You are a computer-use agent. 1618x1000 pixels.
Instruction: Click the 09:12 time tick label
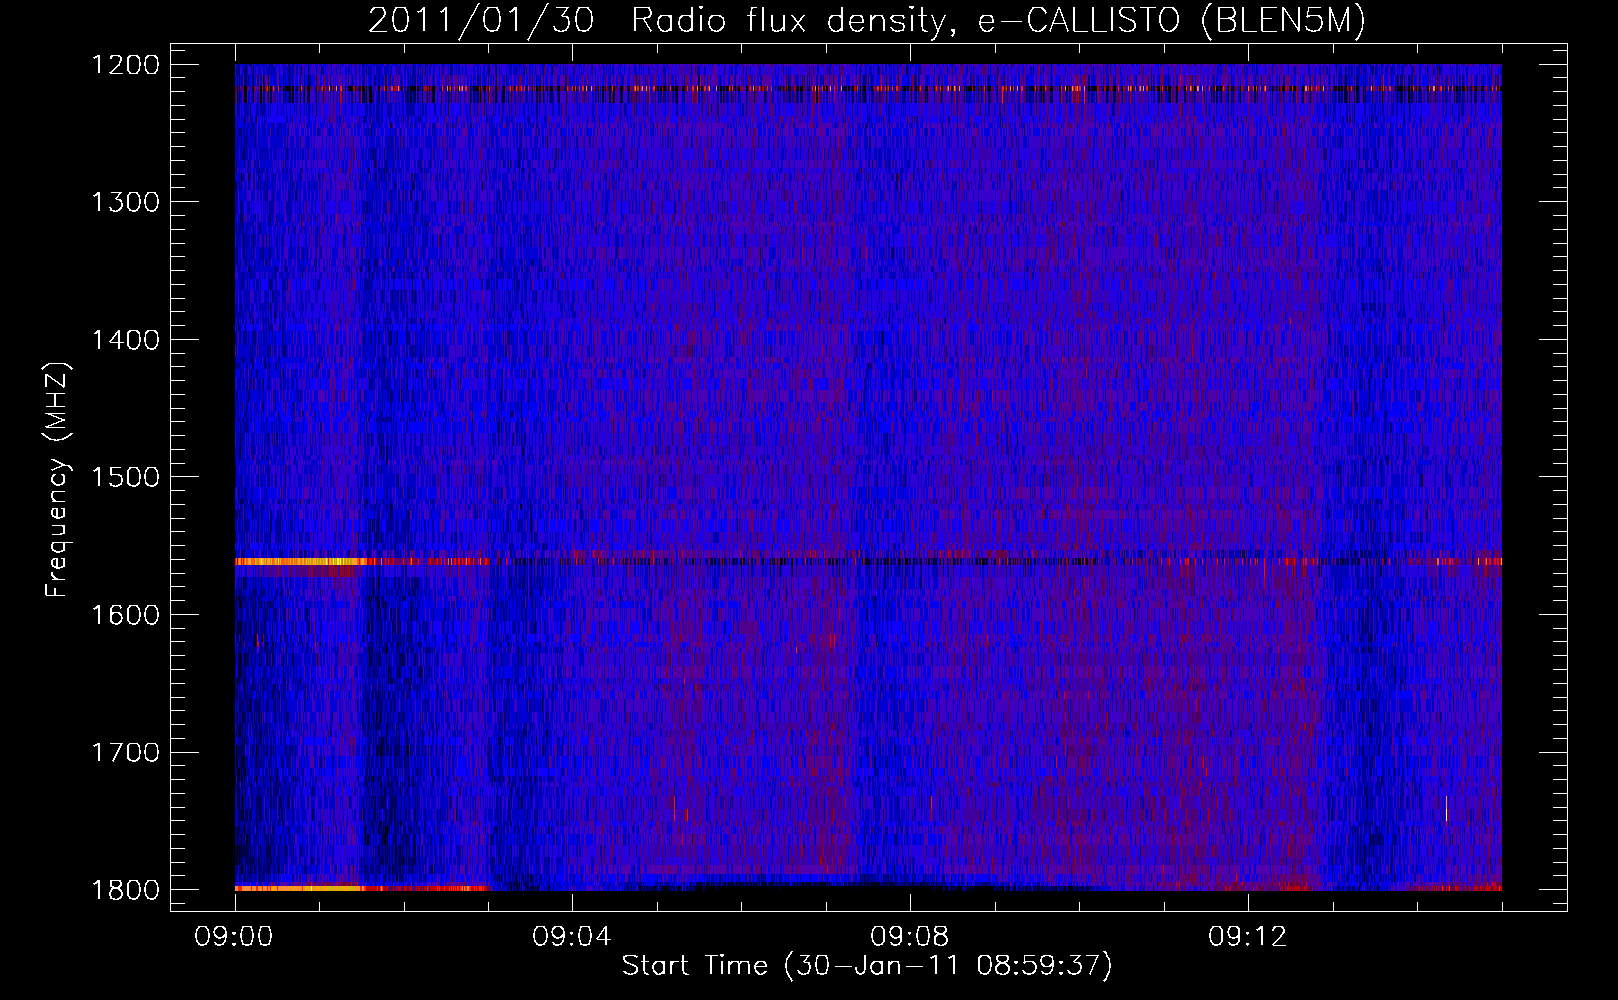coord(1248,937)
